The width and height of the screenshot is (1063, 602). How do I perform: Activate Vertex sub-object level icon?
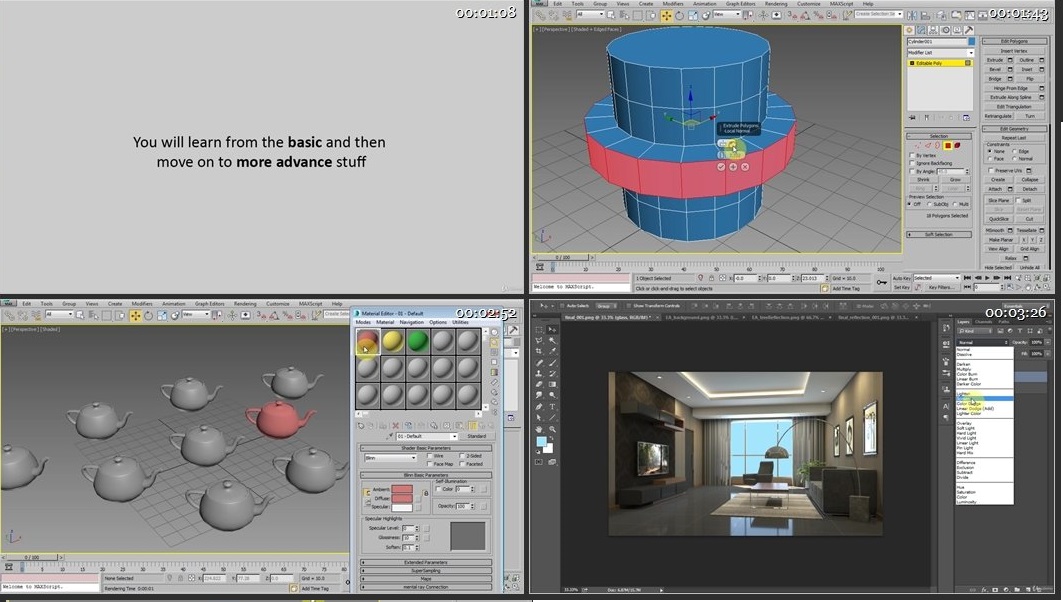click(x=918, y=145)
